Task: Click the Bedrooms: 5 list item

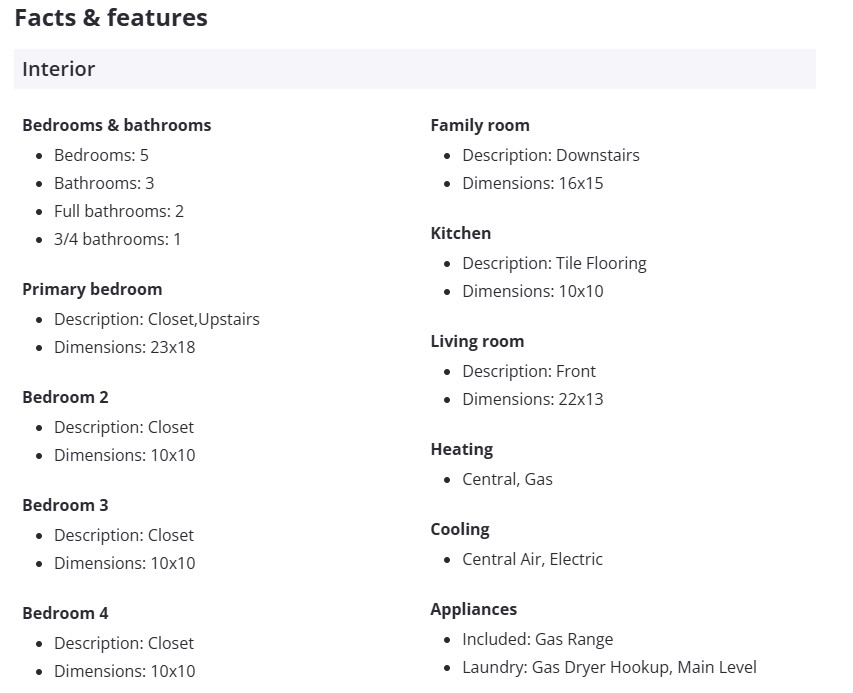Action: coord(101,155)
